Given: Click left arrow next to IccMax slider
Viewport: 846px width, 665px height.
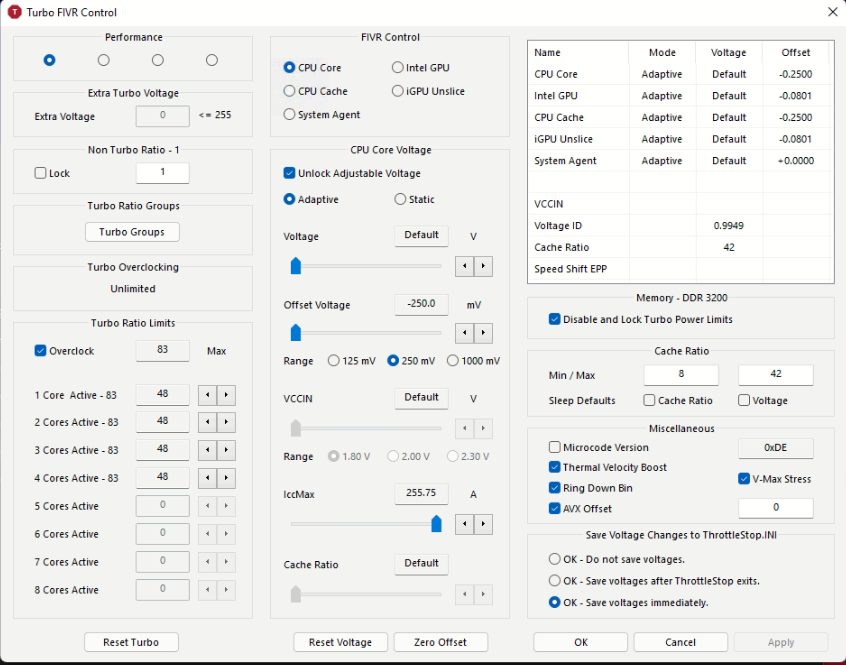Looking at the screenshot, I should click(x=465, y=524).
